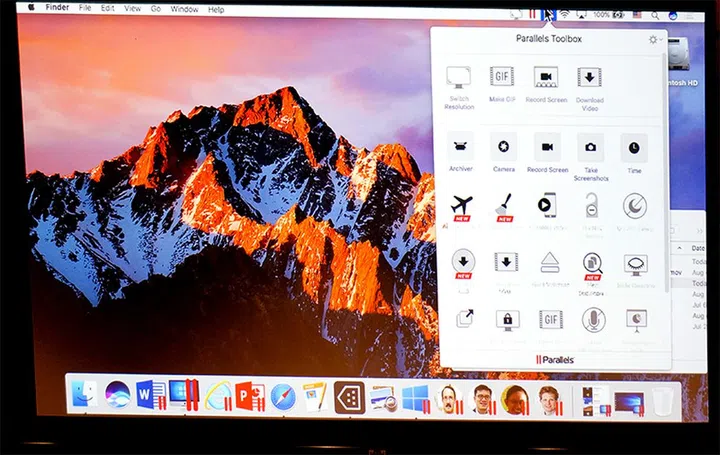Launch Internet Explorer from the Dock
Image resolution: width=720 pixels, height=455 pixels.
pyautogui.click(x=219, y=396)
